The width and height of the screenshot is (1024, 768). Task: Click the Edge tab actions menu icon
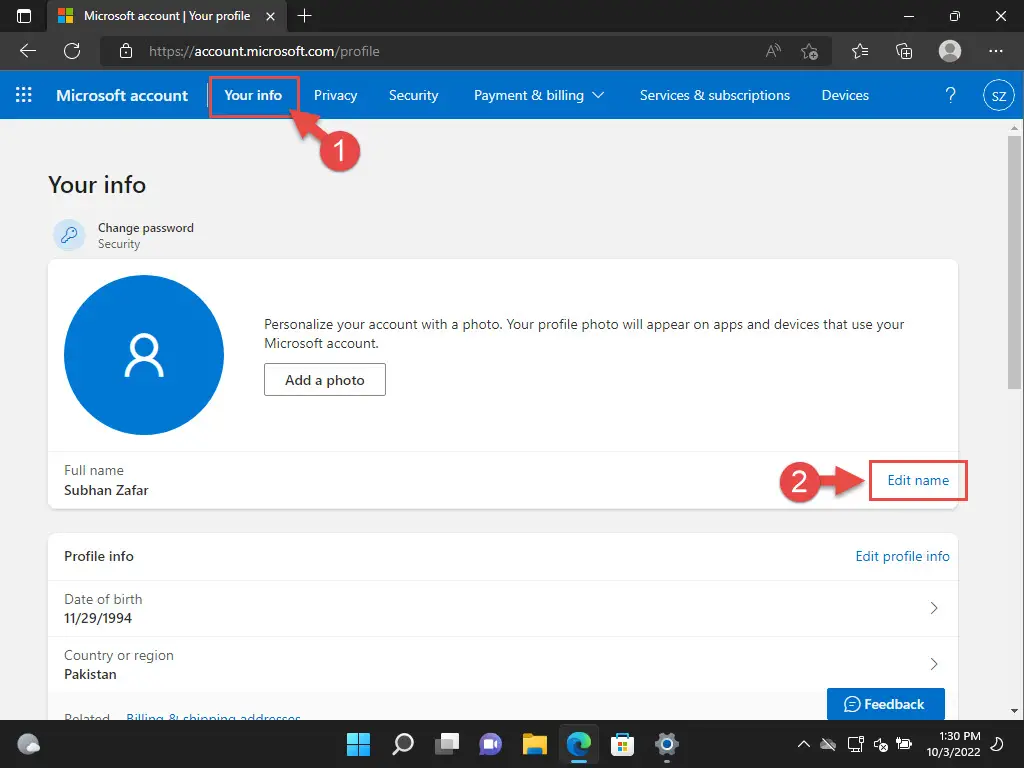pyautogui.click(x=24, y=16)
